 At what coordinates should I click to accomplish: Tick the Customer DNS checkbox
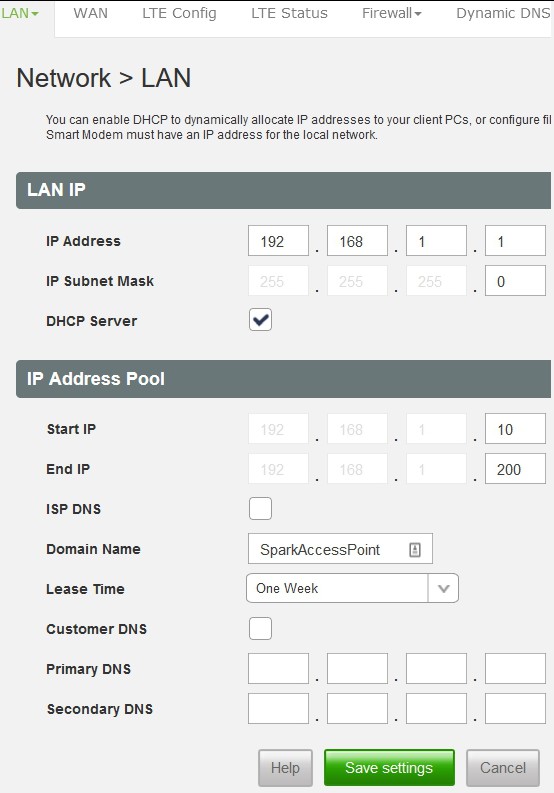[260, 629]
